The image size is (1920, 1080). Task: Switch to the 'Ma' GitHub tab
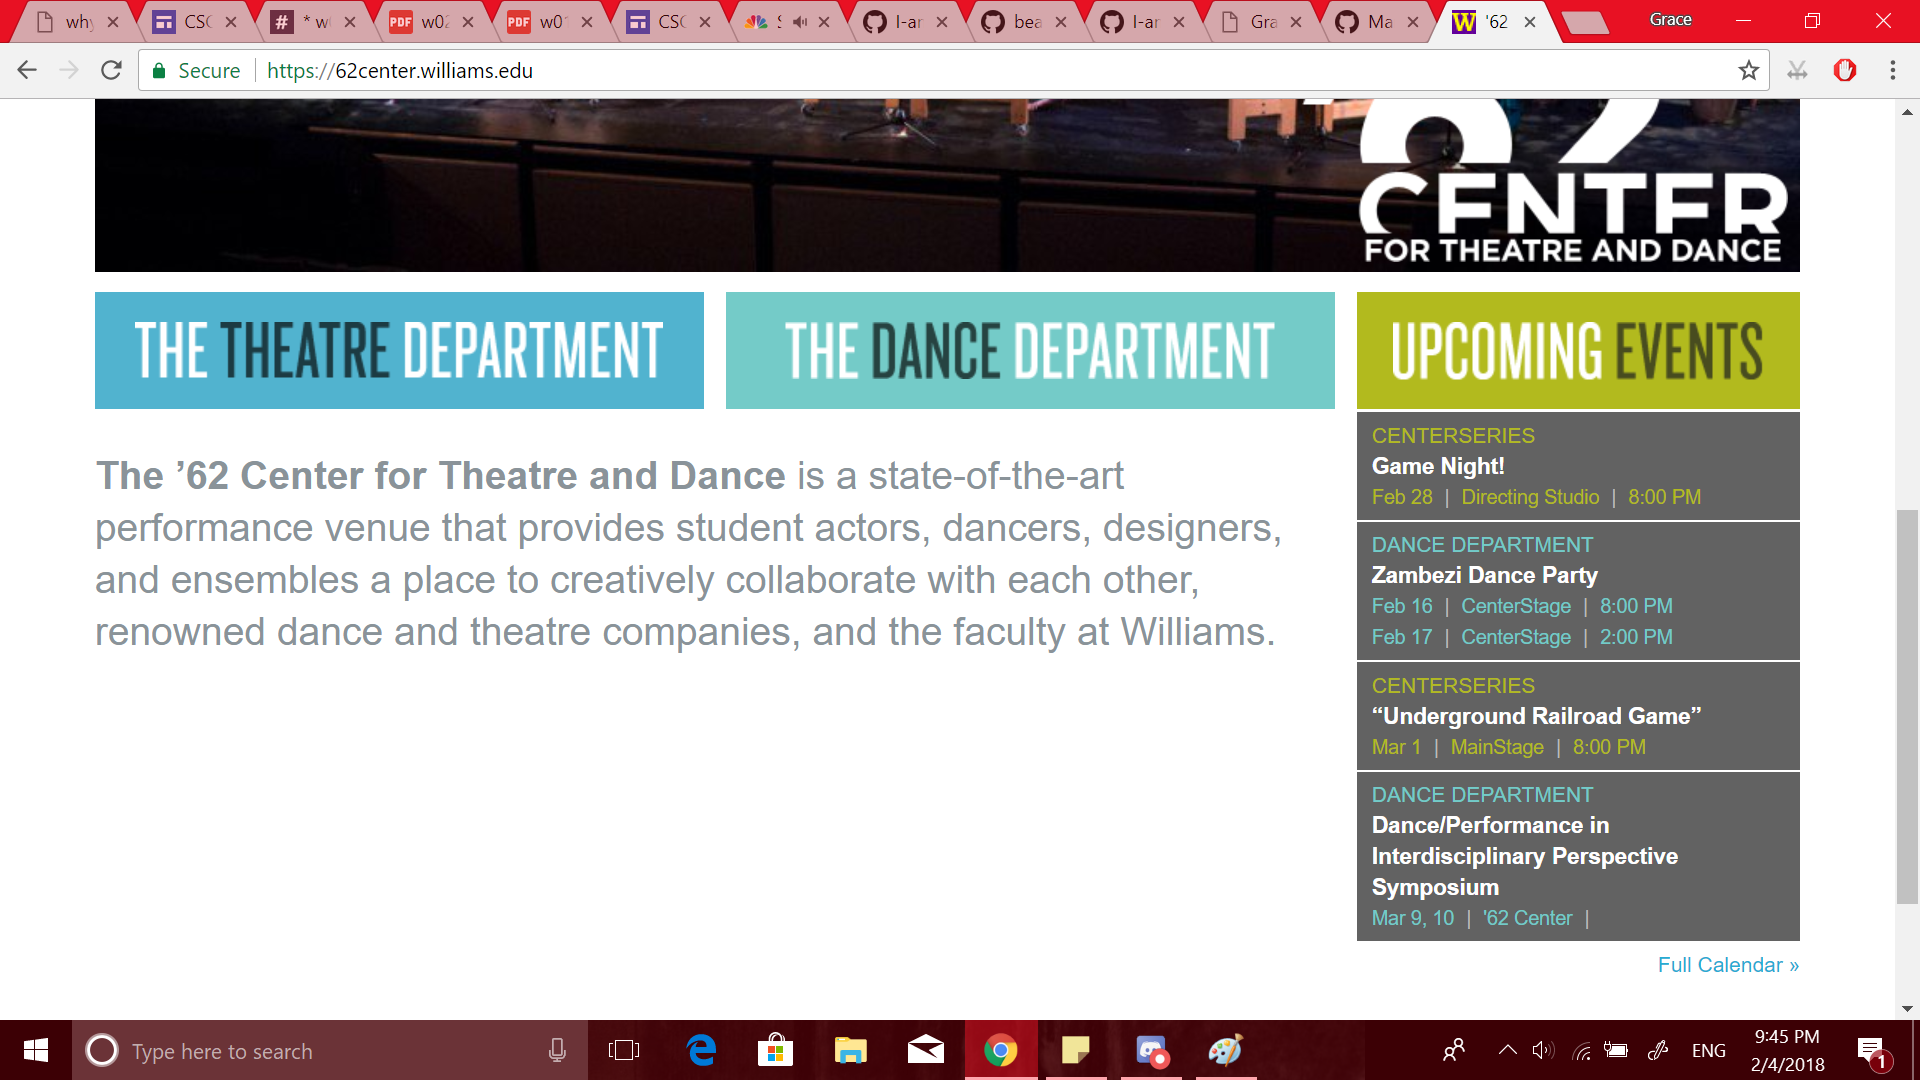tap(1378, 22)
